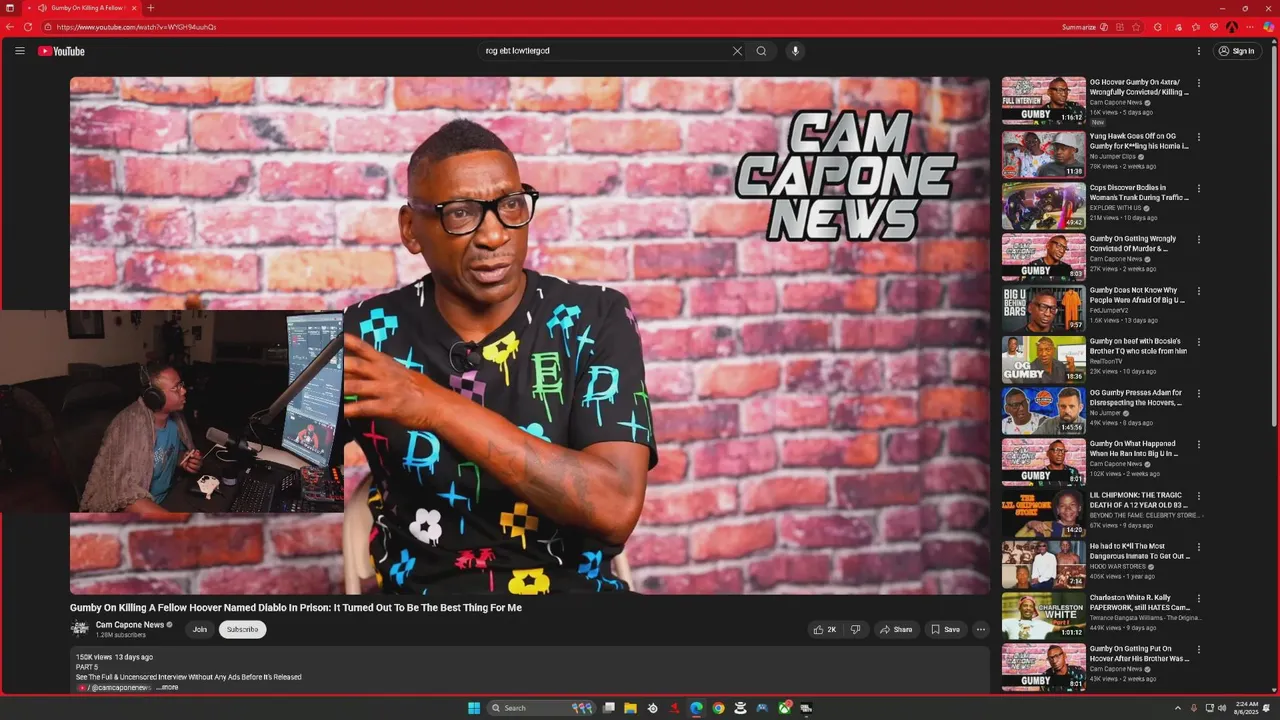This screenshot has height=720, width=1280.
Task: Go back in the browser
Action: 9,27
